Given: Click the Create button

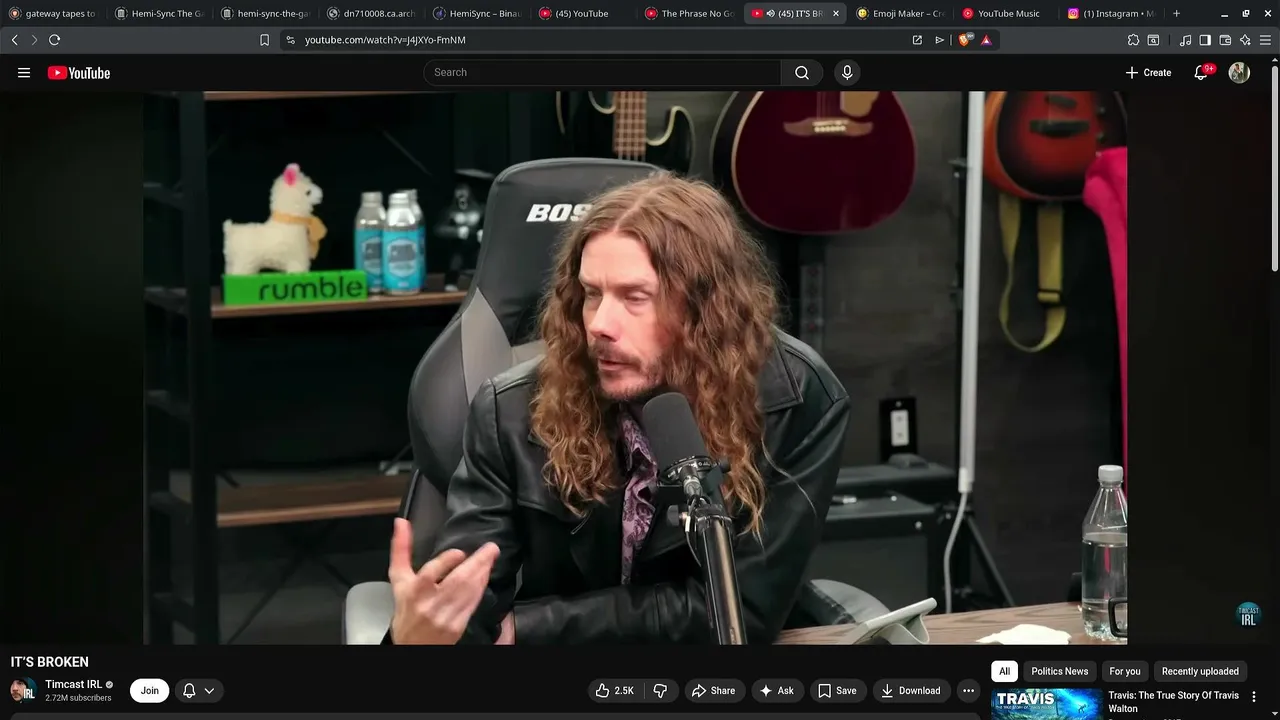Looking at the screenshot, I should [x=1148, y=72].
